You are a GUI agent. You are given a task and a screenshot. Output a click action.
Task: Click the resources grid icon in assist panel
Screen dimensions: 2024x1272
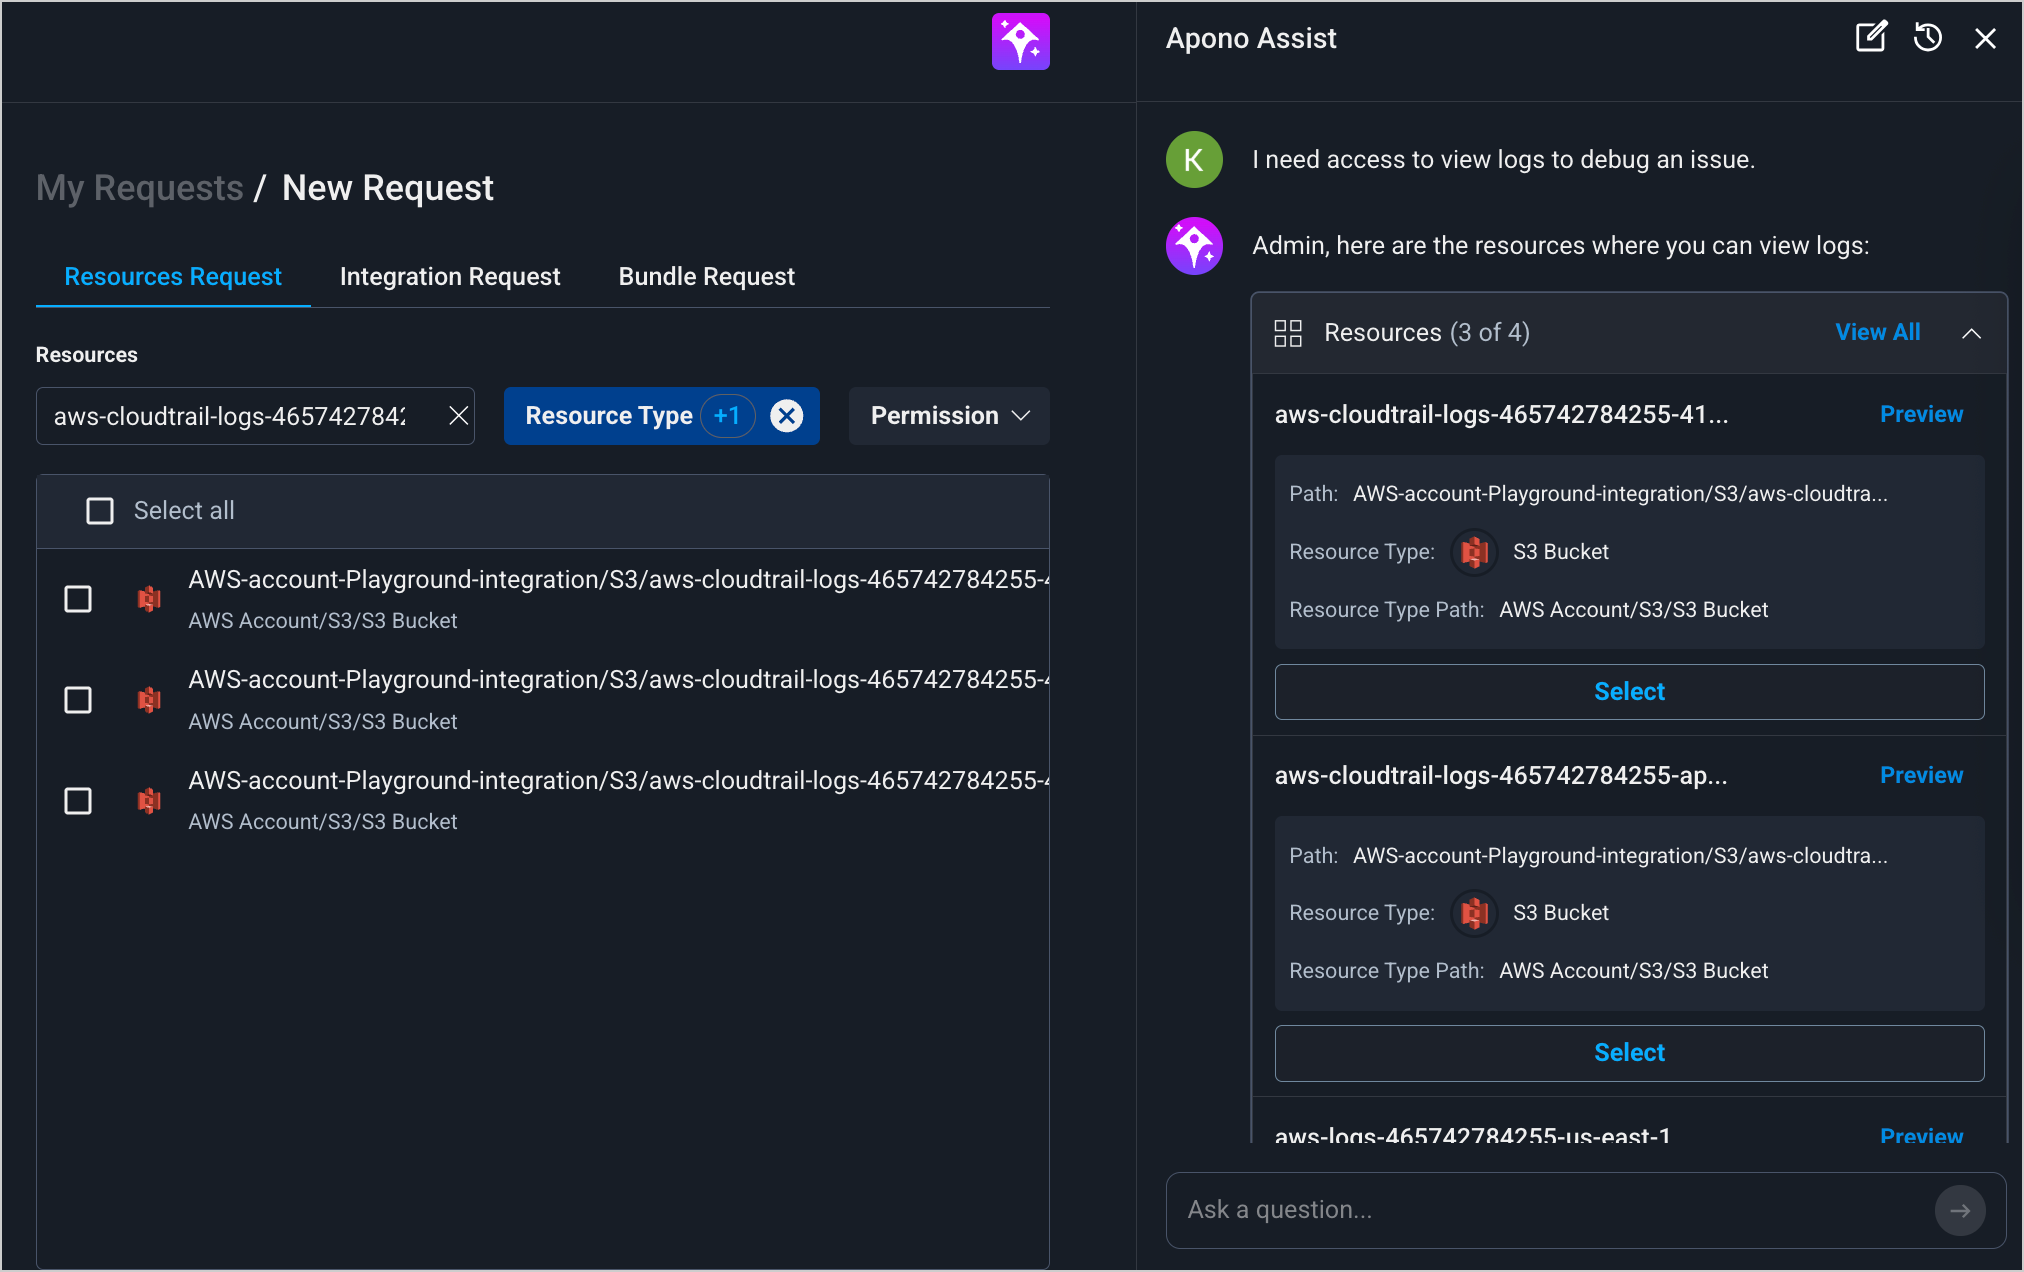point(1287,333)
